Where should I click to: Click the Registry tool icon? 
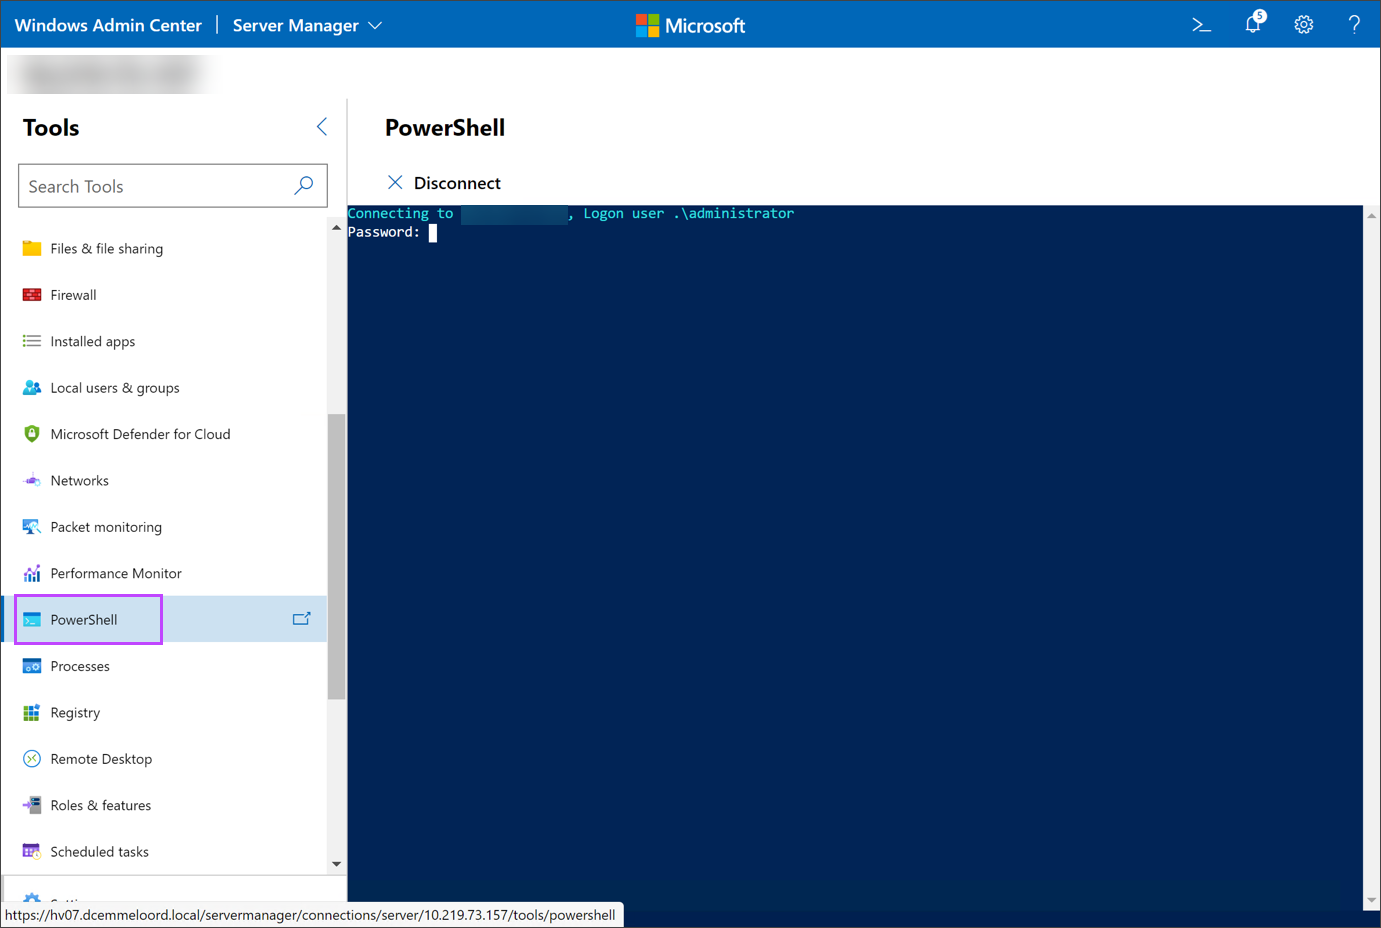(32, 713)
